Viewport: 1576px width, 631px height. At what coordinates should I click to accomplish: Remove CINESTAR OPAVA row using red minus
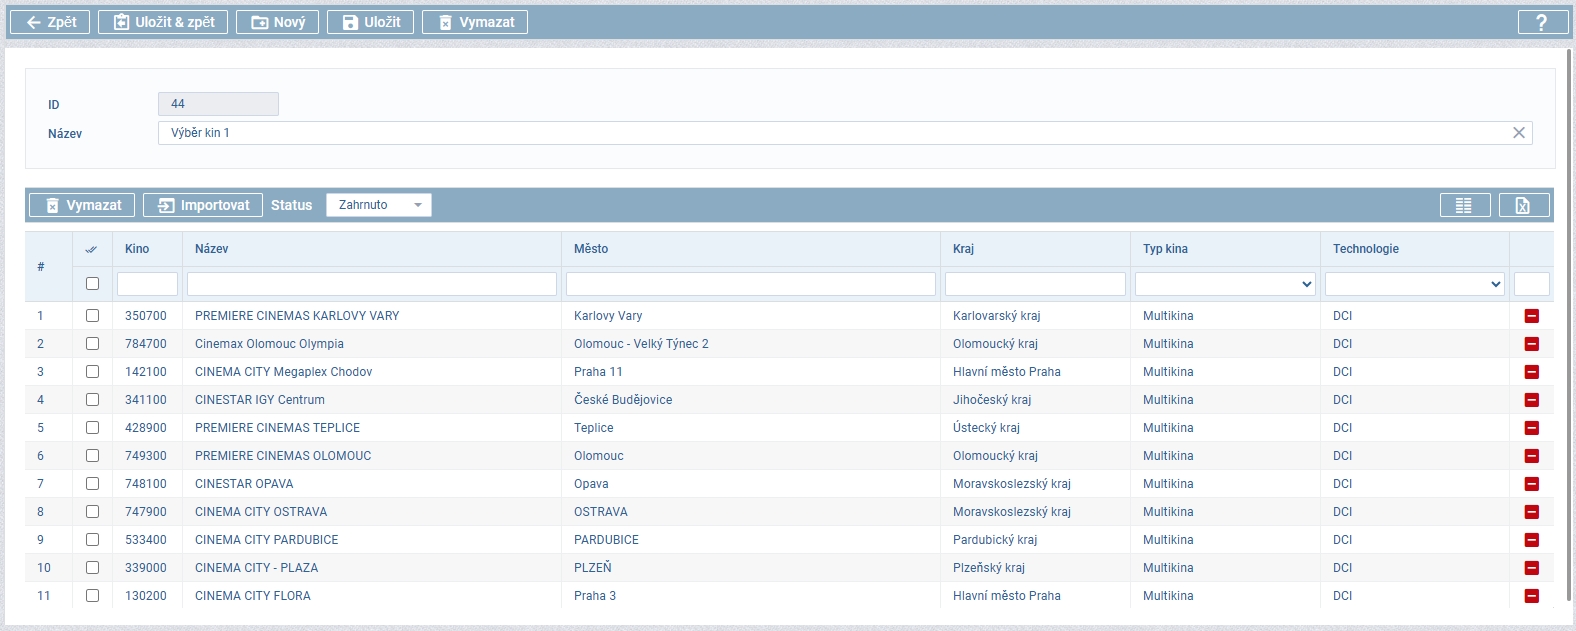(1531, 484)
